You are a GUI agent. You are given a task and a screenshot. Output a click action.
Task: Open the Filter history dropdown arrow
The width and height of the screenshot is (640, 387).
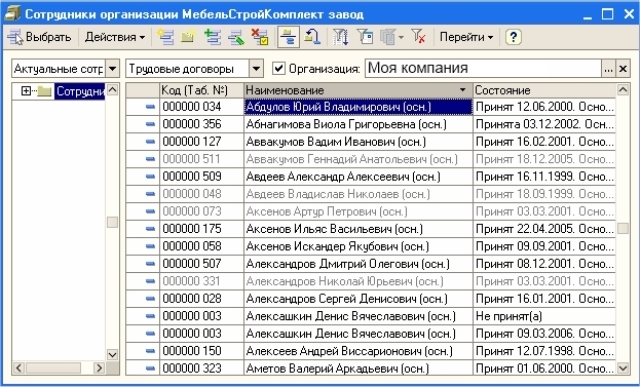[x=401, y=38]
